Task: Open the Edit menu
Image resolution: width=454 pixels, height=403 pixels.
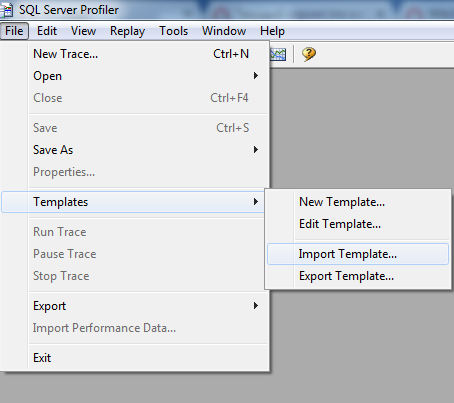Action: click(x=47, y=31)
